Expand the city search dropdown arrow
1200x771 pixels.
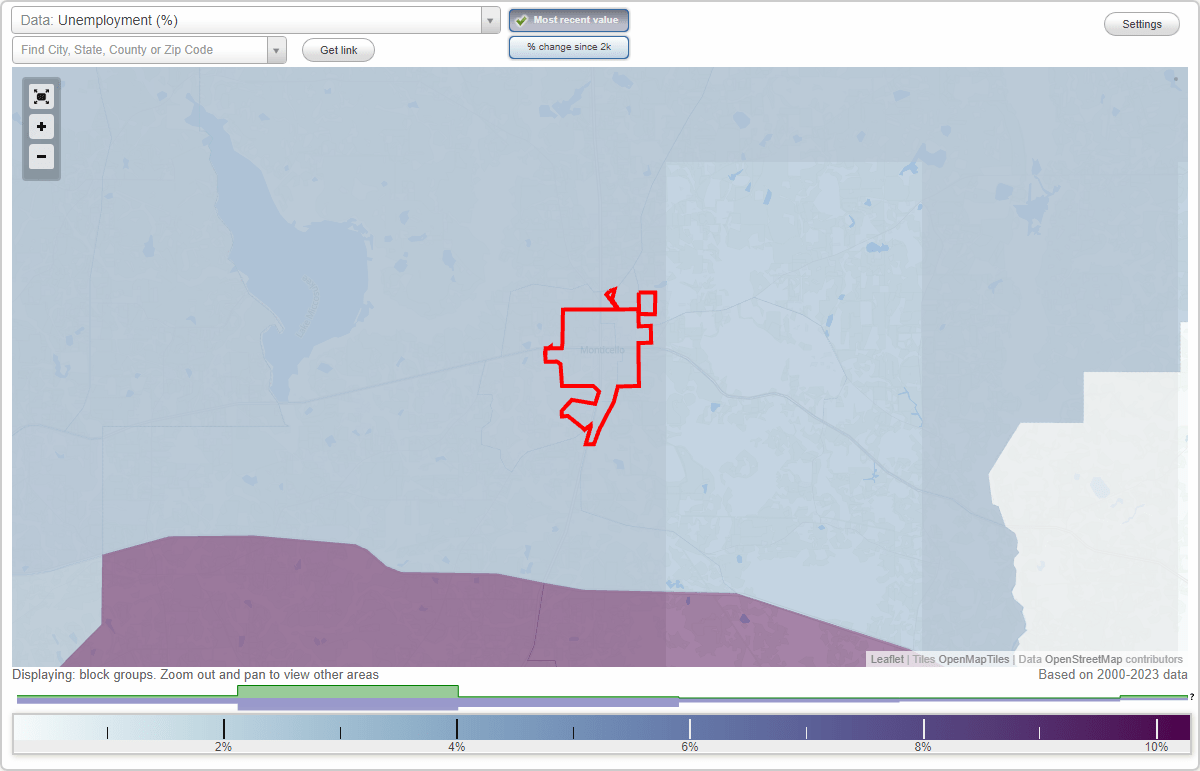pyautogui.click(x=277, y=50)
